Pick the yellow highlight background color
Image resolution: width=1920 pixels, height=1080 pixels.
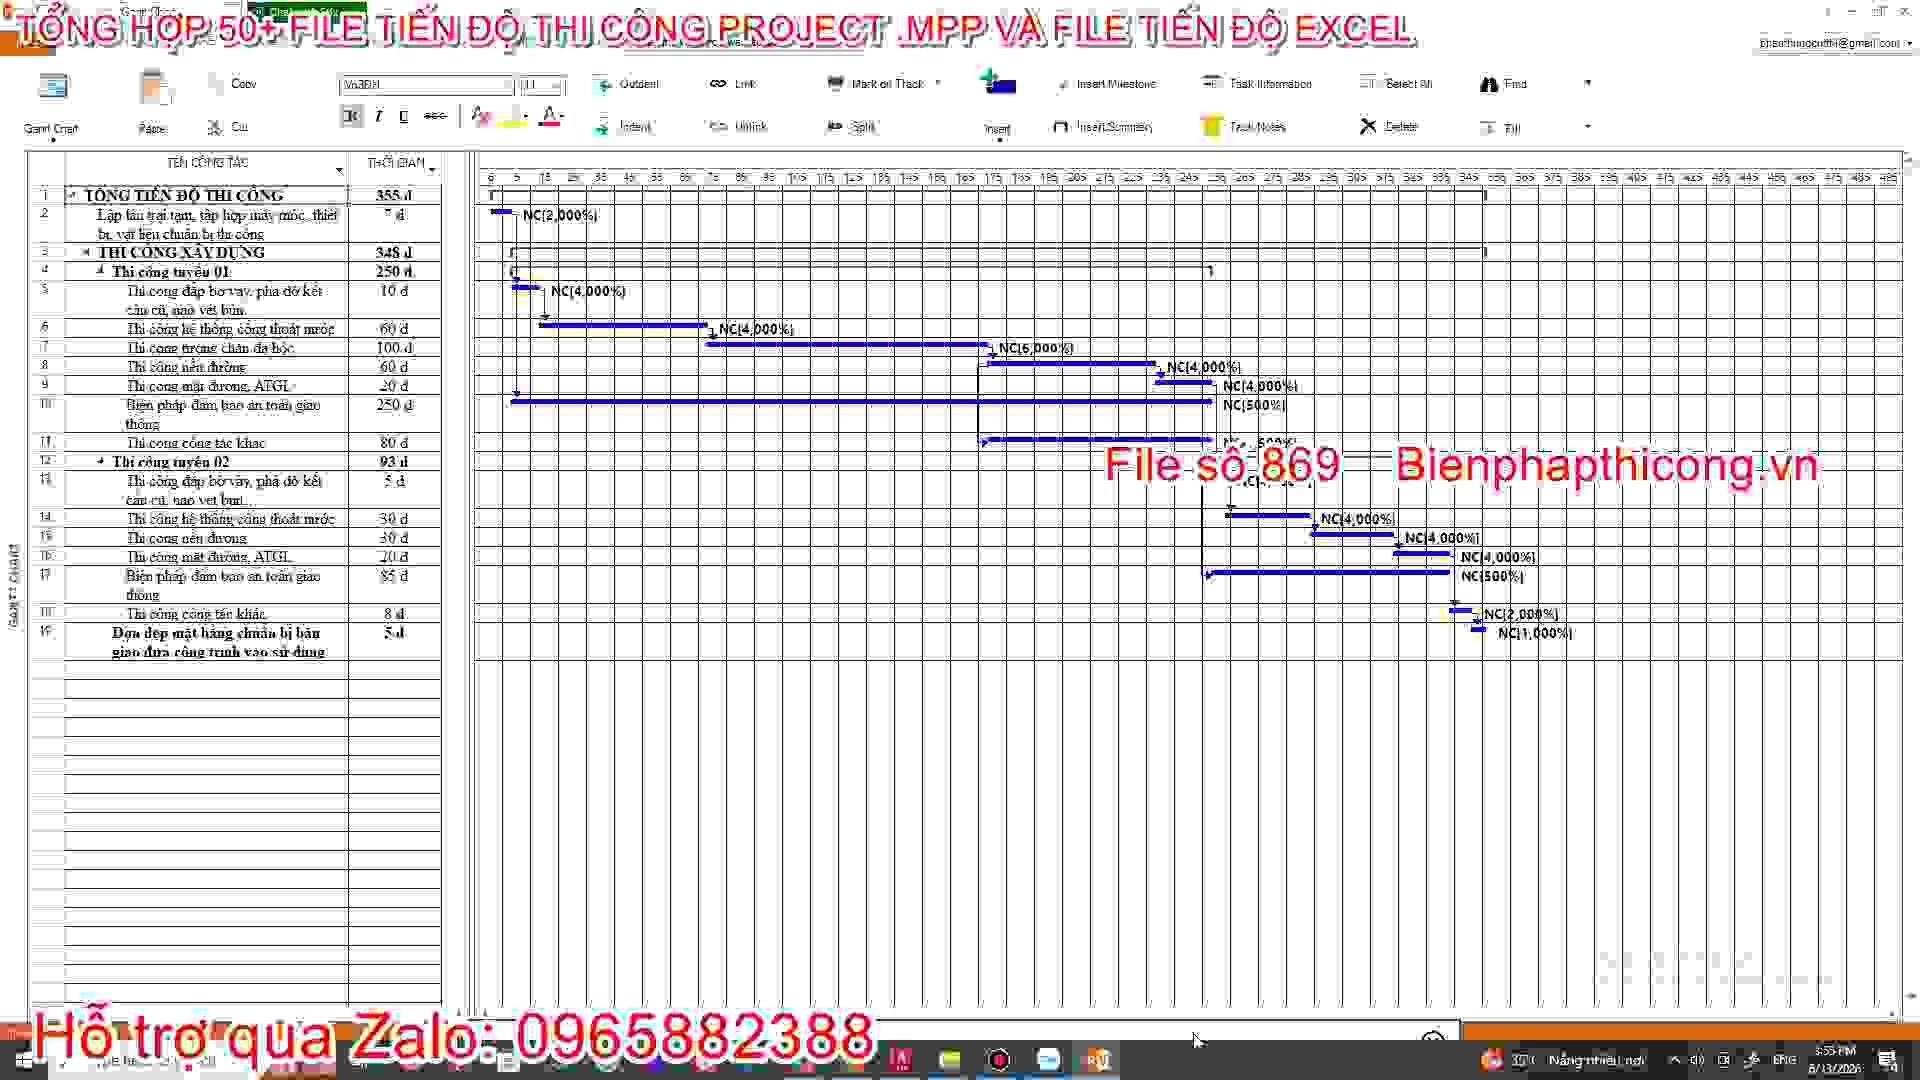(512, 117)
